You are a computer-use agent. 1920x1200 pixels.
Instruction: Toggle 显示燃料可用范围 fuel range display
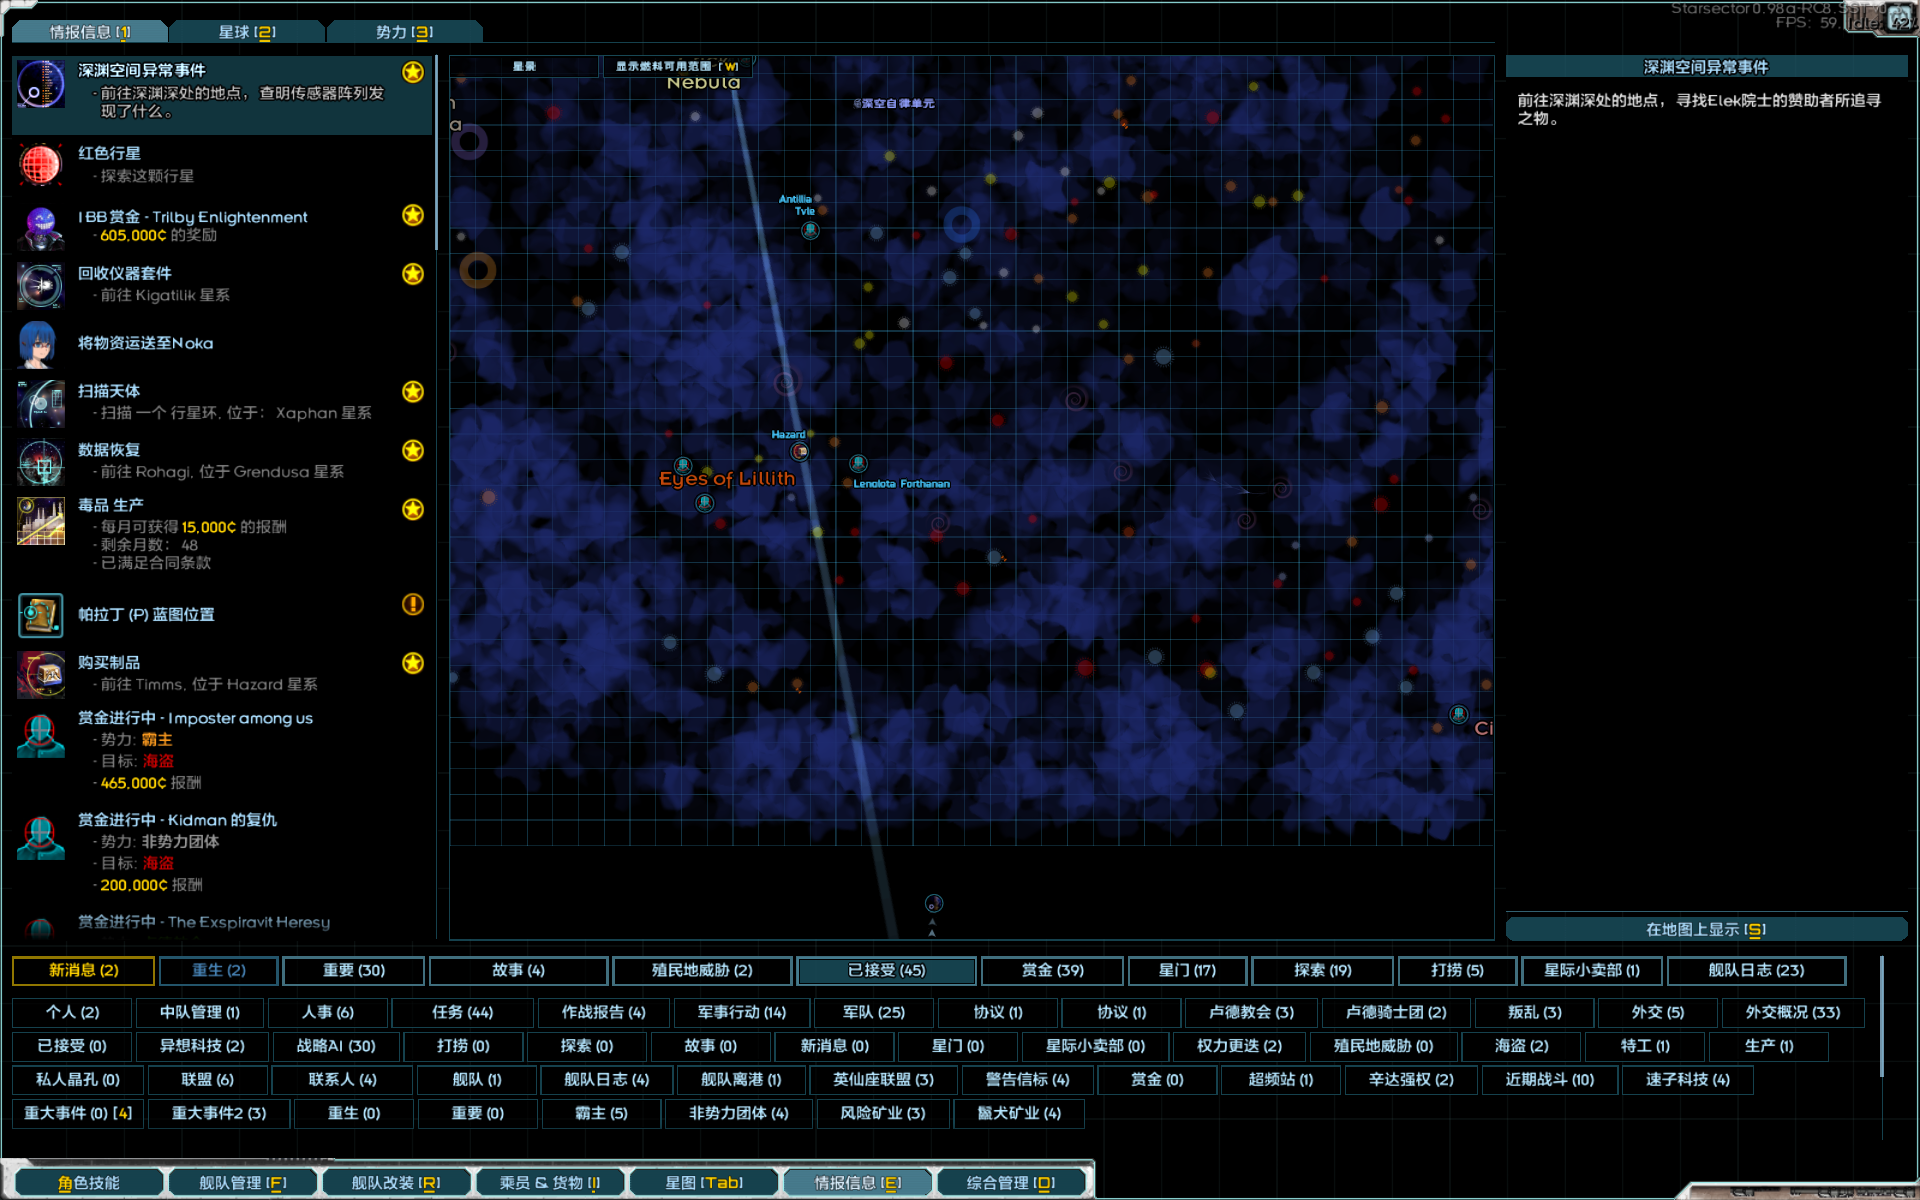676,67
